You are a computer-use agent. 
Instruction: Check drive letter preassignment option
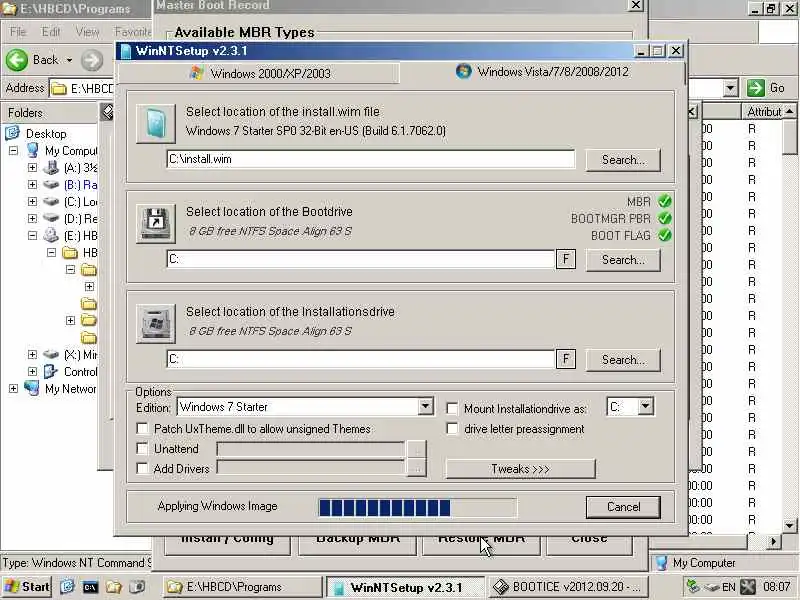452,429
